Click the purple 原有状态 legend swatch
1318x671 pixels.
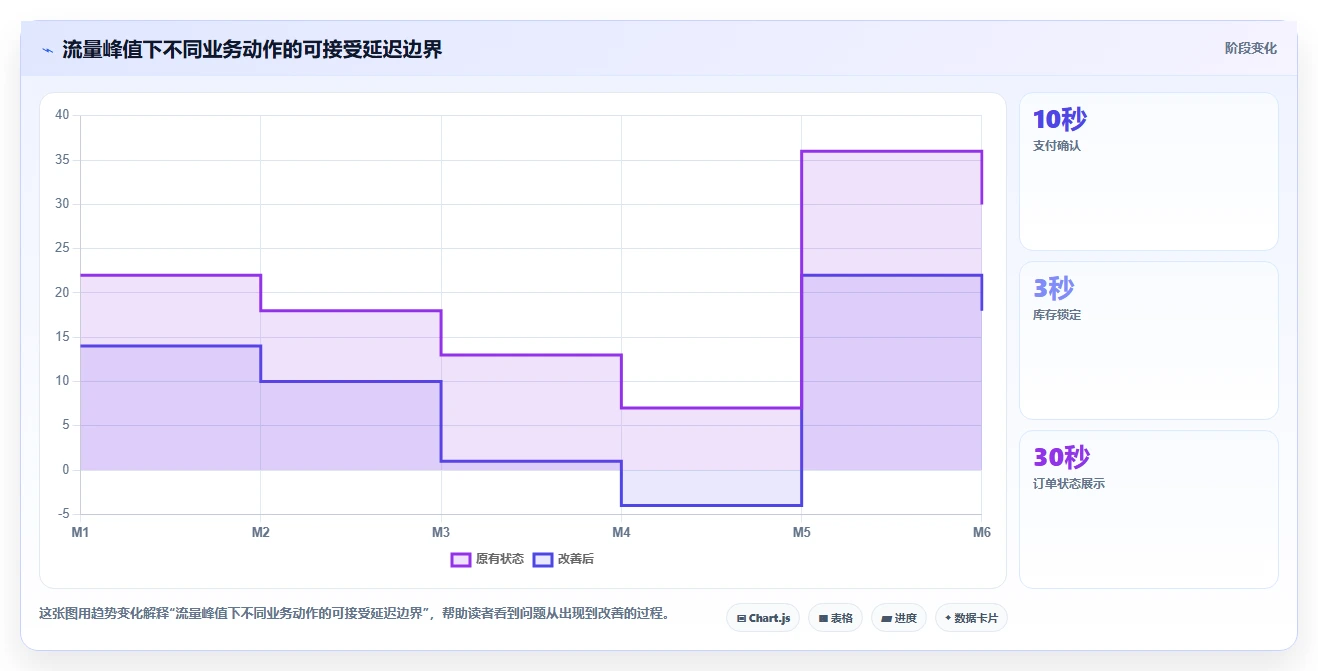461,559
